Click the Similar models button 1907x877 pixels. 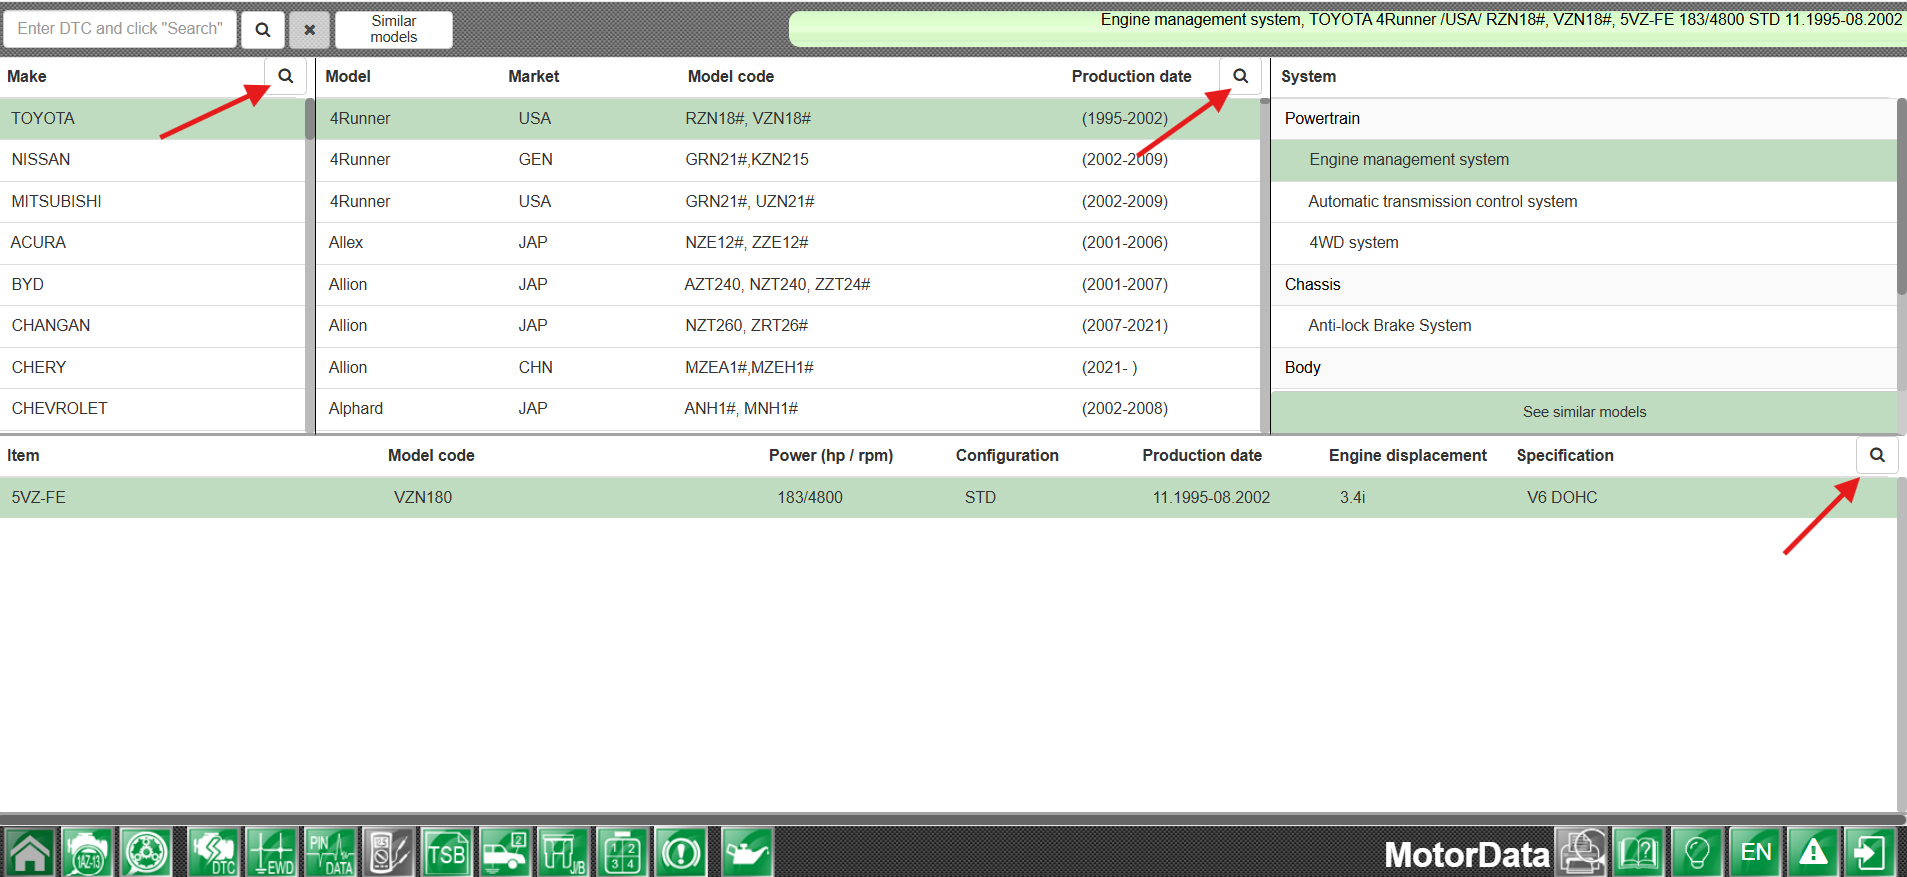click(x=394, y=29)
